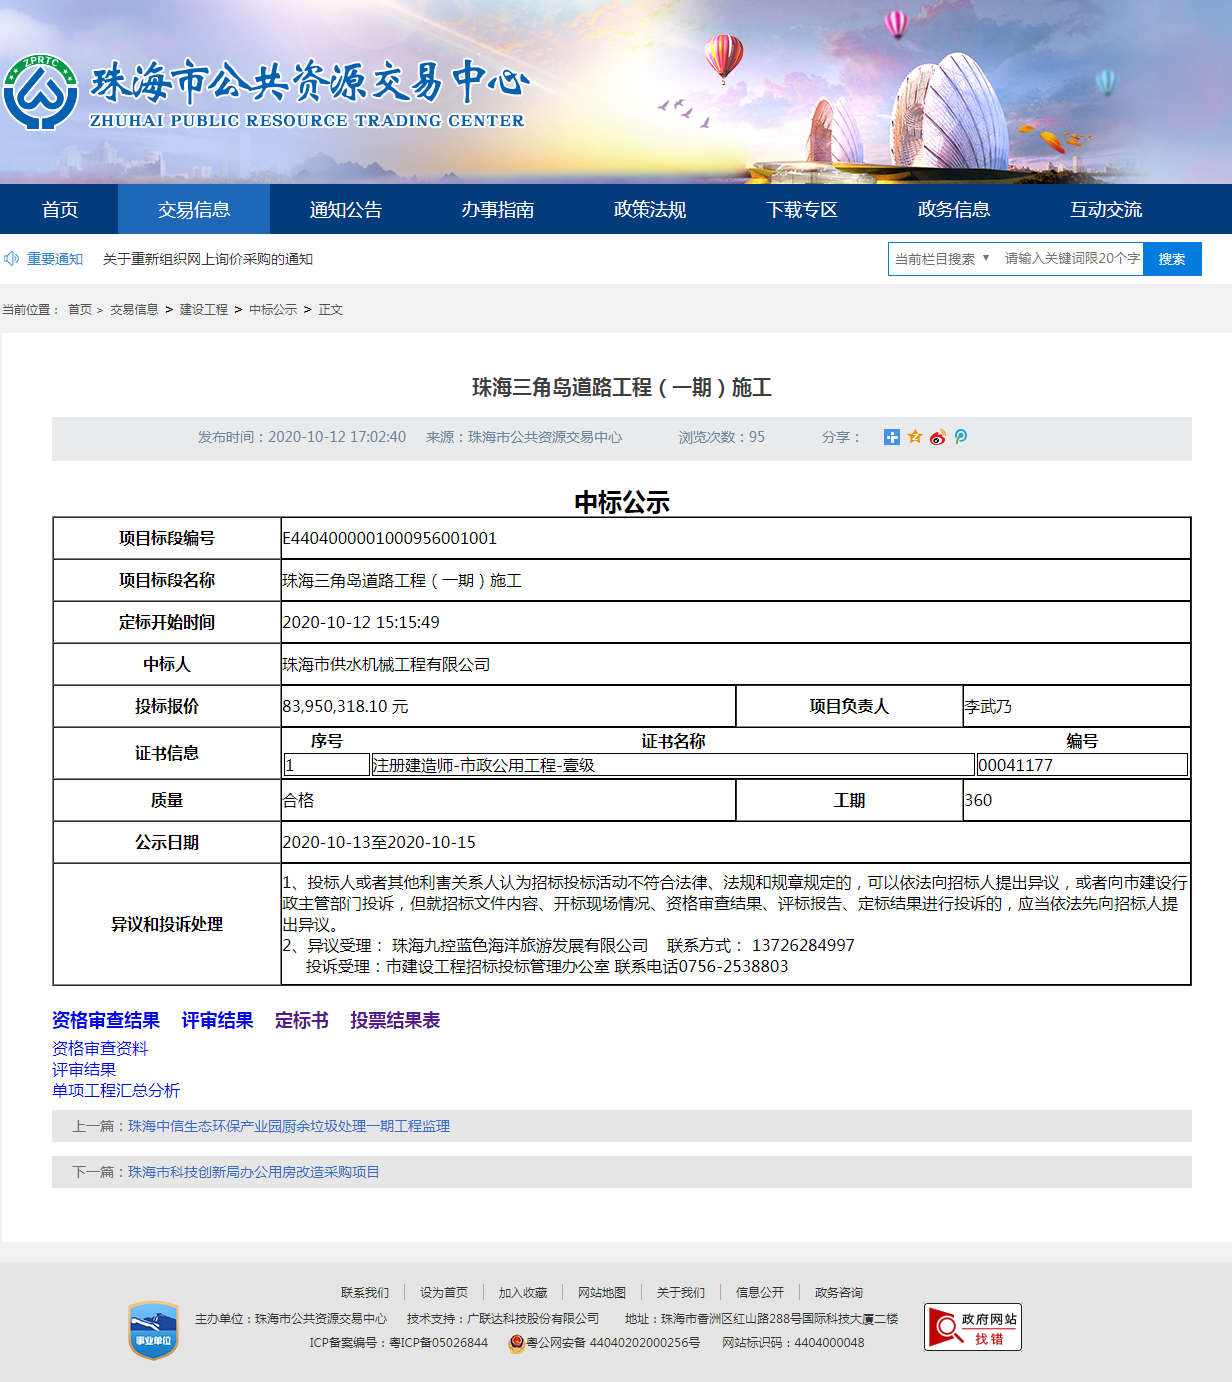This screenshot has width=1232, height=1382.
Task: Open the 办事指南 nav tab
Action: (498, 209)
